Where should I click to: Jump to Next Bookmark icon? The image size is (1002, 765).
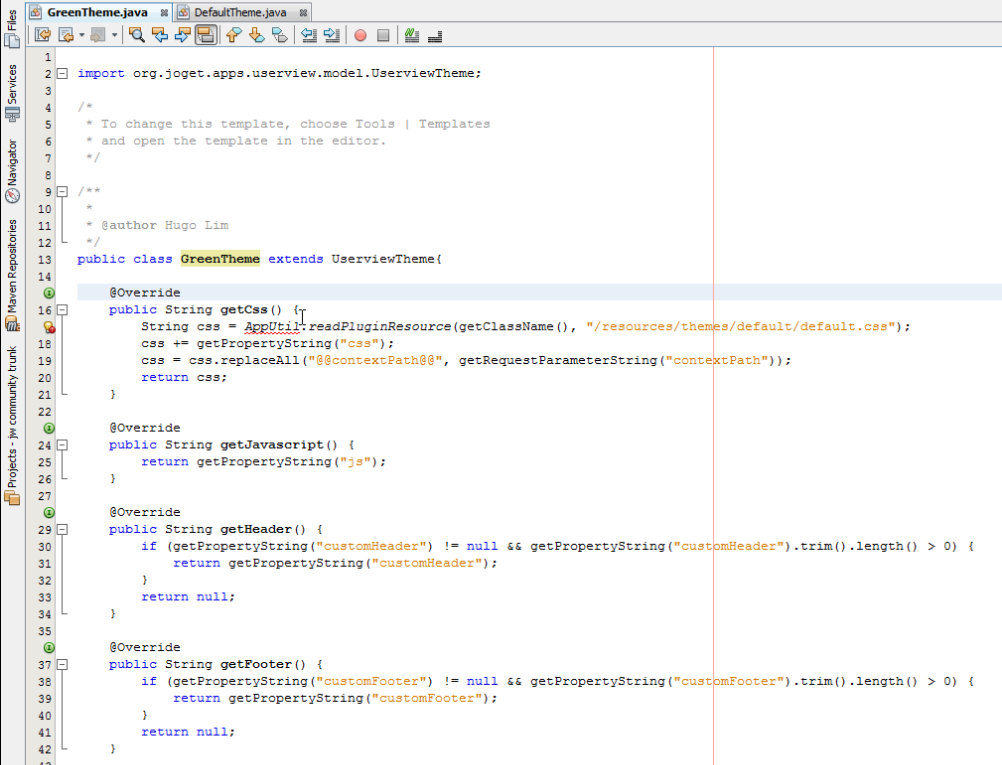(256, 35)
